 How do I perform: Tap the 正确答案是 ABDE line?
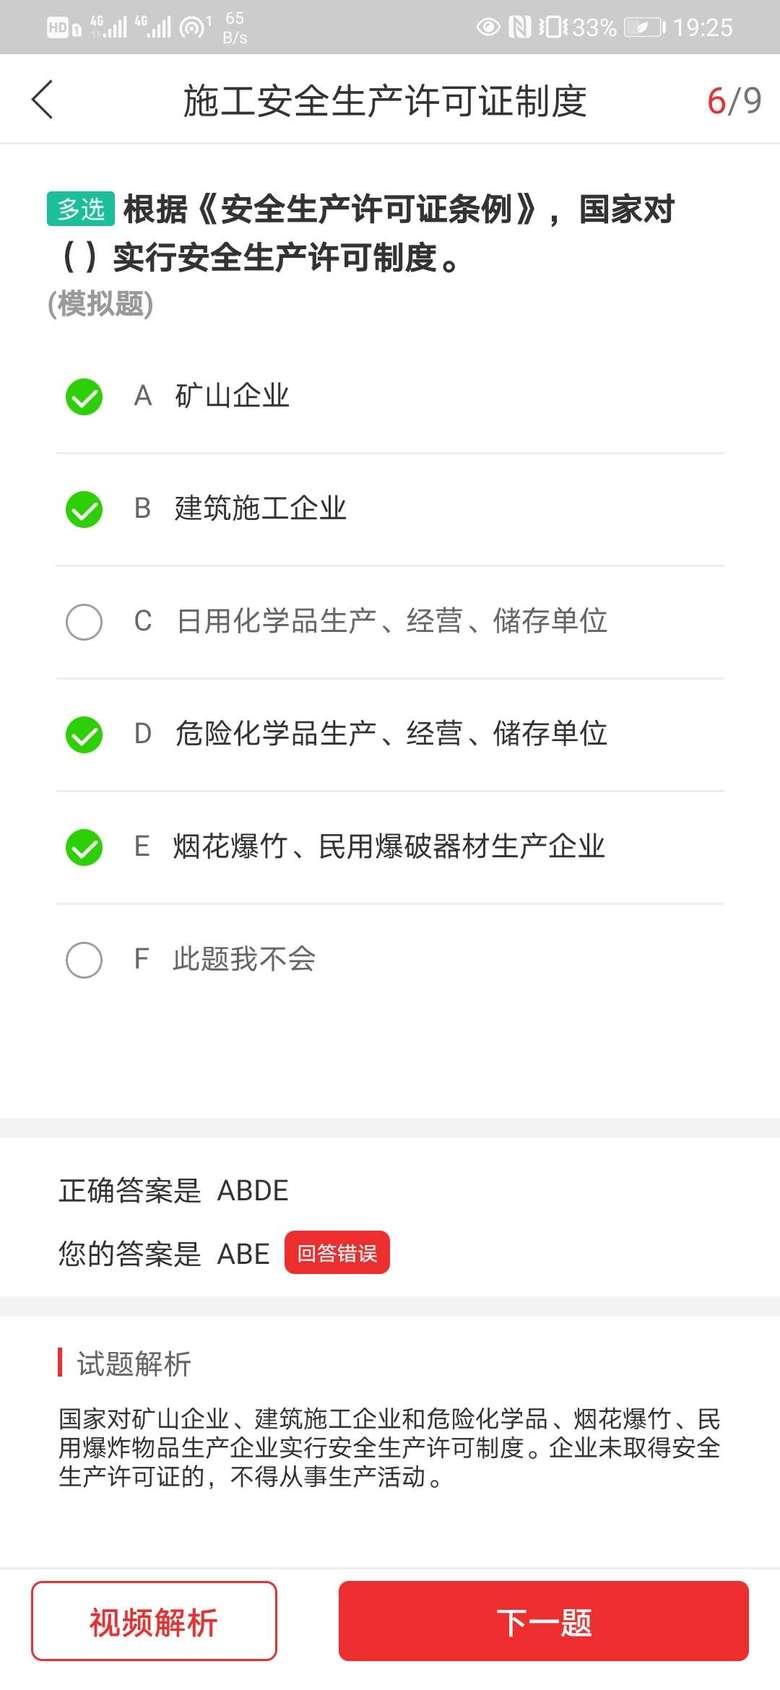174,1190
